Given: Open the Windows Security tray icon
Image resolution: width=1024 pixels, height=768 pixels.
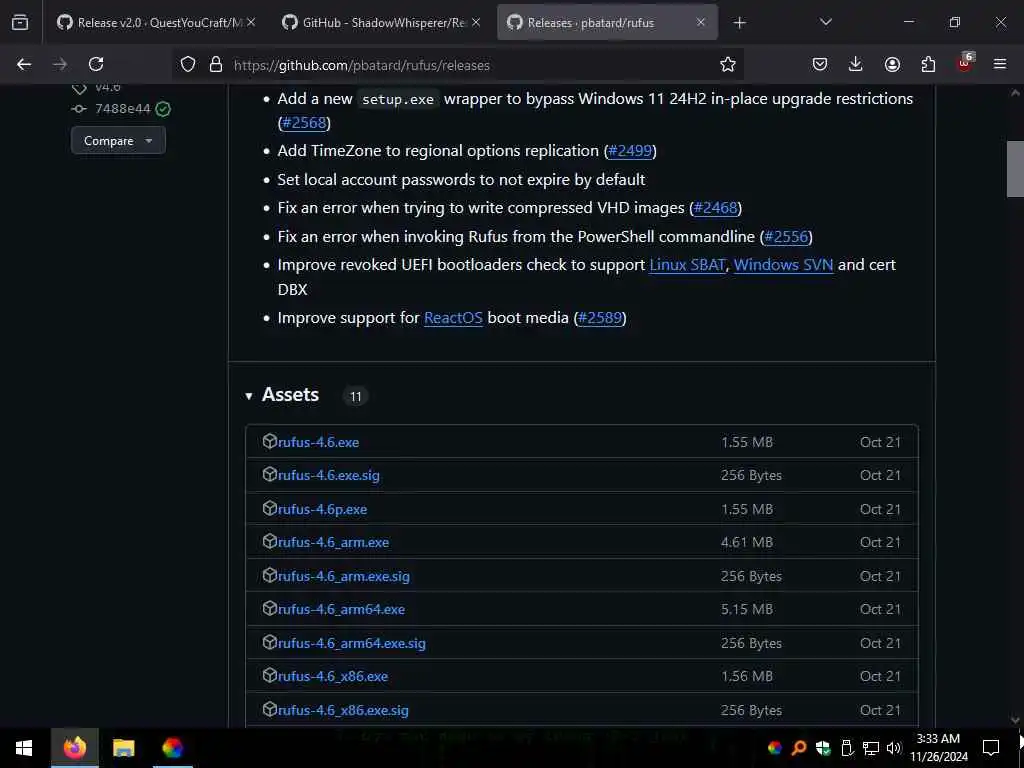Looking at the screenshot, I should click(823, 748).
